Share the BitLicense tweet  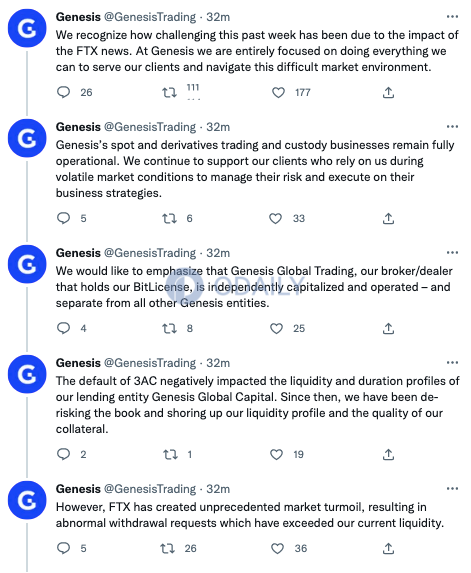click(x=388, y=329)
